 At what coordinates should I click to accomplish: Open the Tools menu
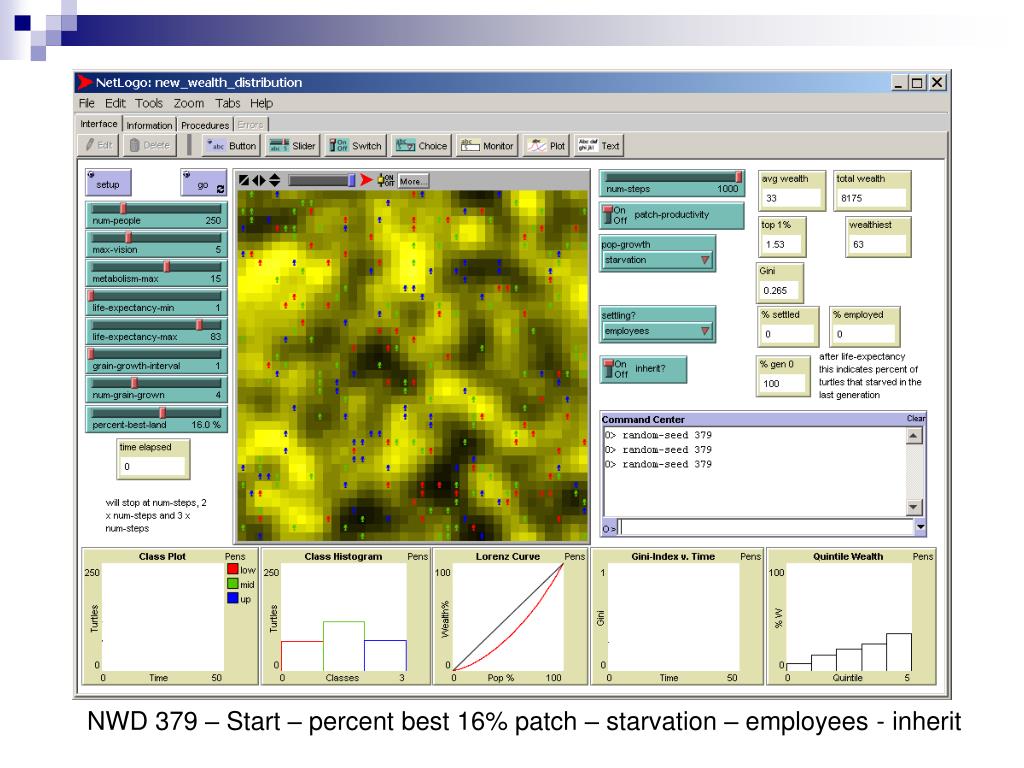149,103
